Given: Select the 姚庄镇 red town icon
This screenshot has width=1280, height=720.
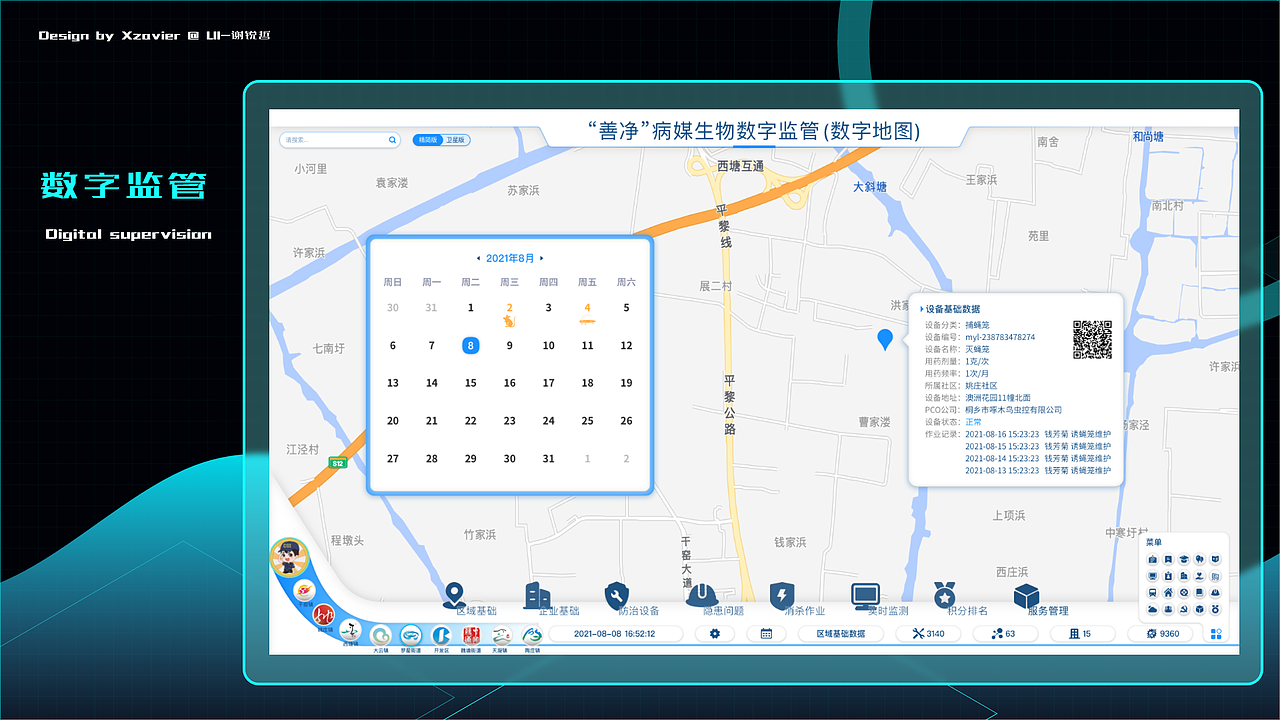Looking at the screenshot, I should [x=324, y=614].
